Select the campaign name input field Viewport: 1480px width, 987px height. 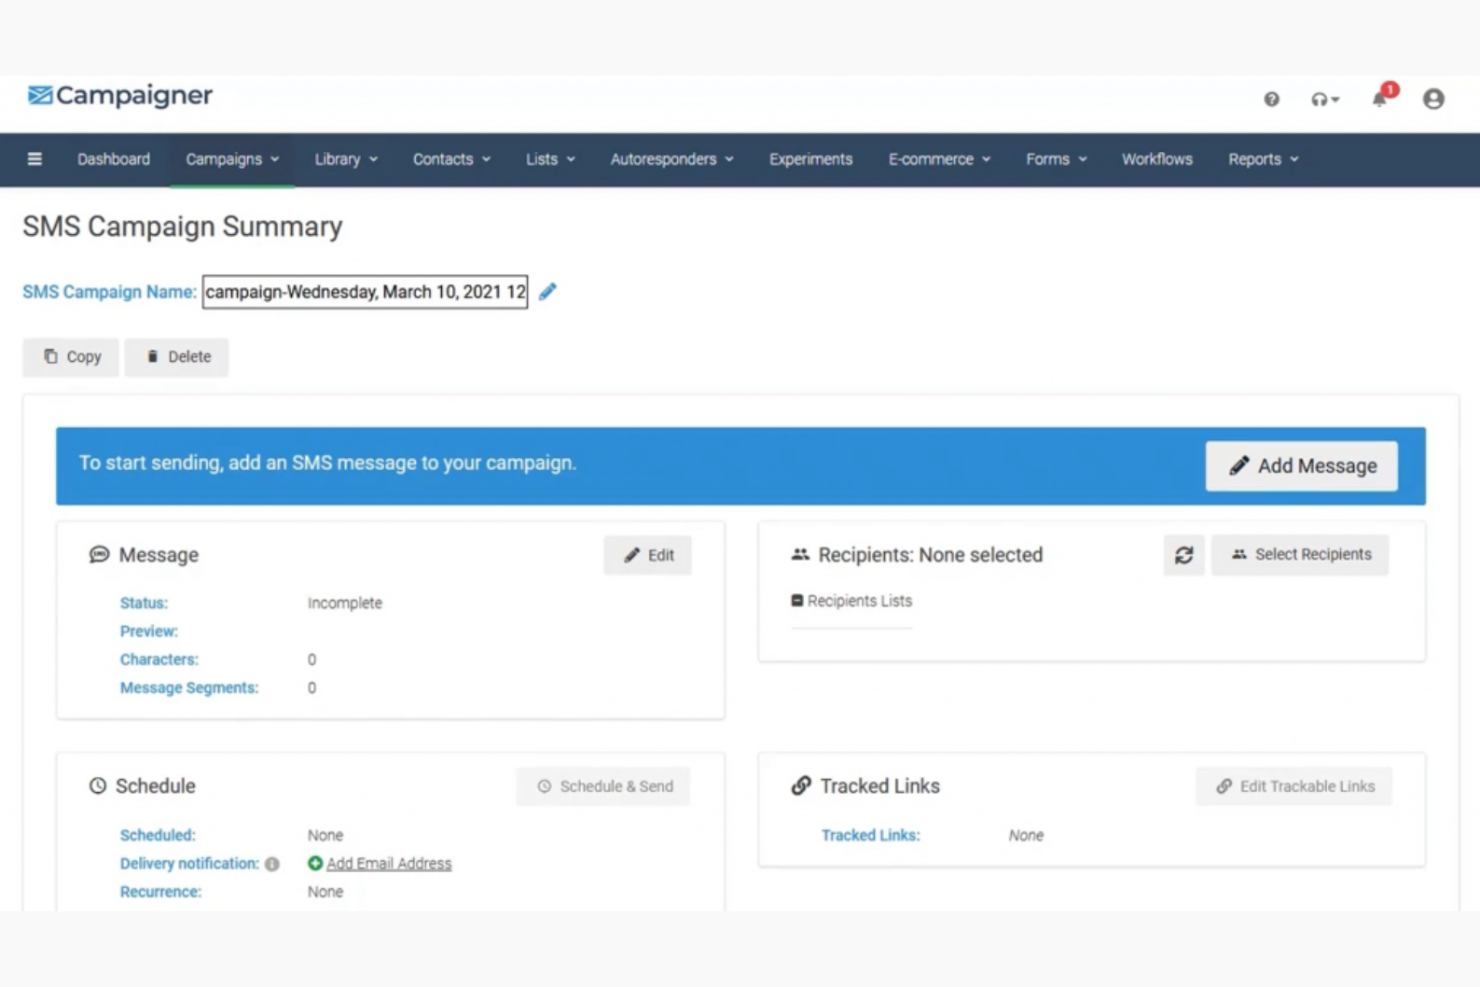coord(365,291)
